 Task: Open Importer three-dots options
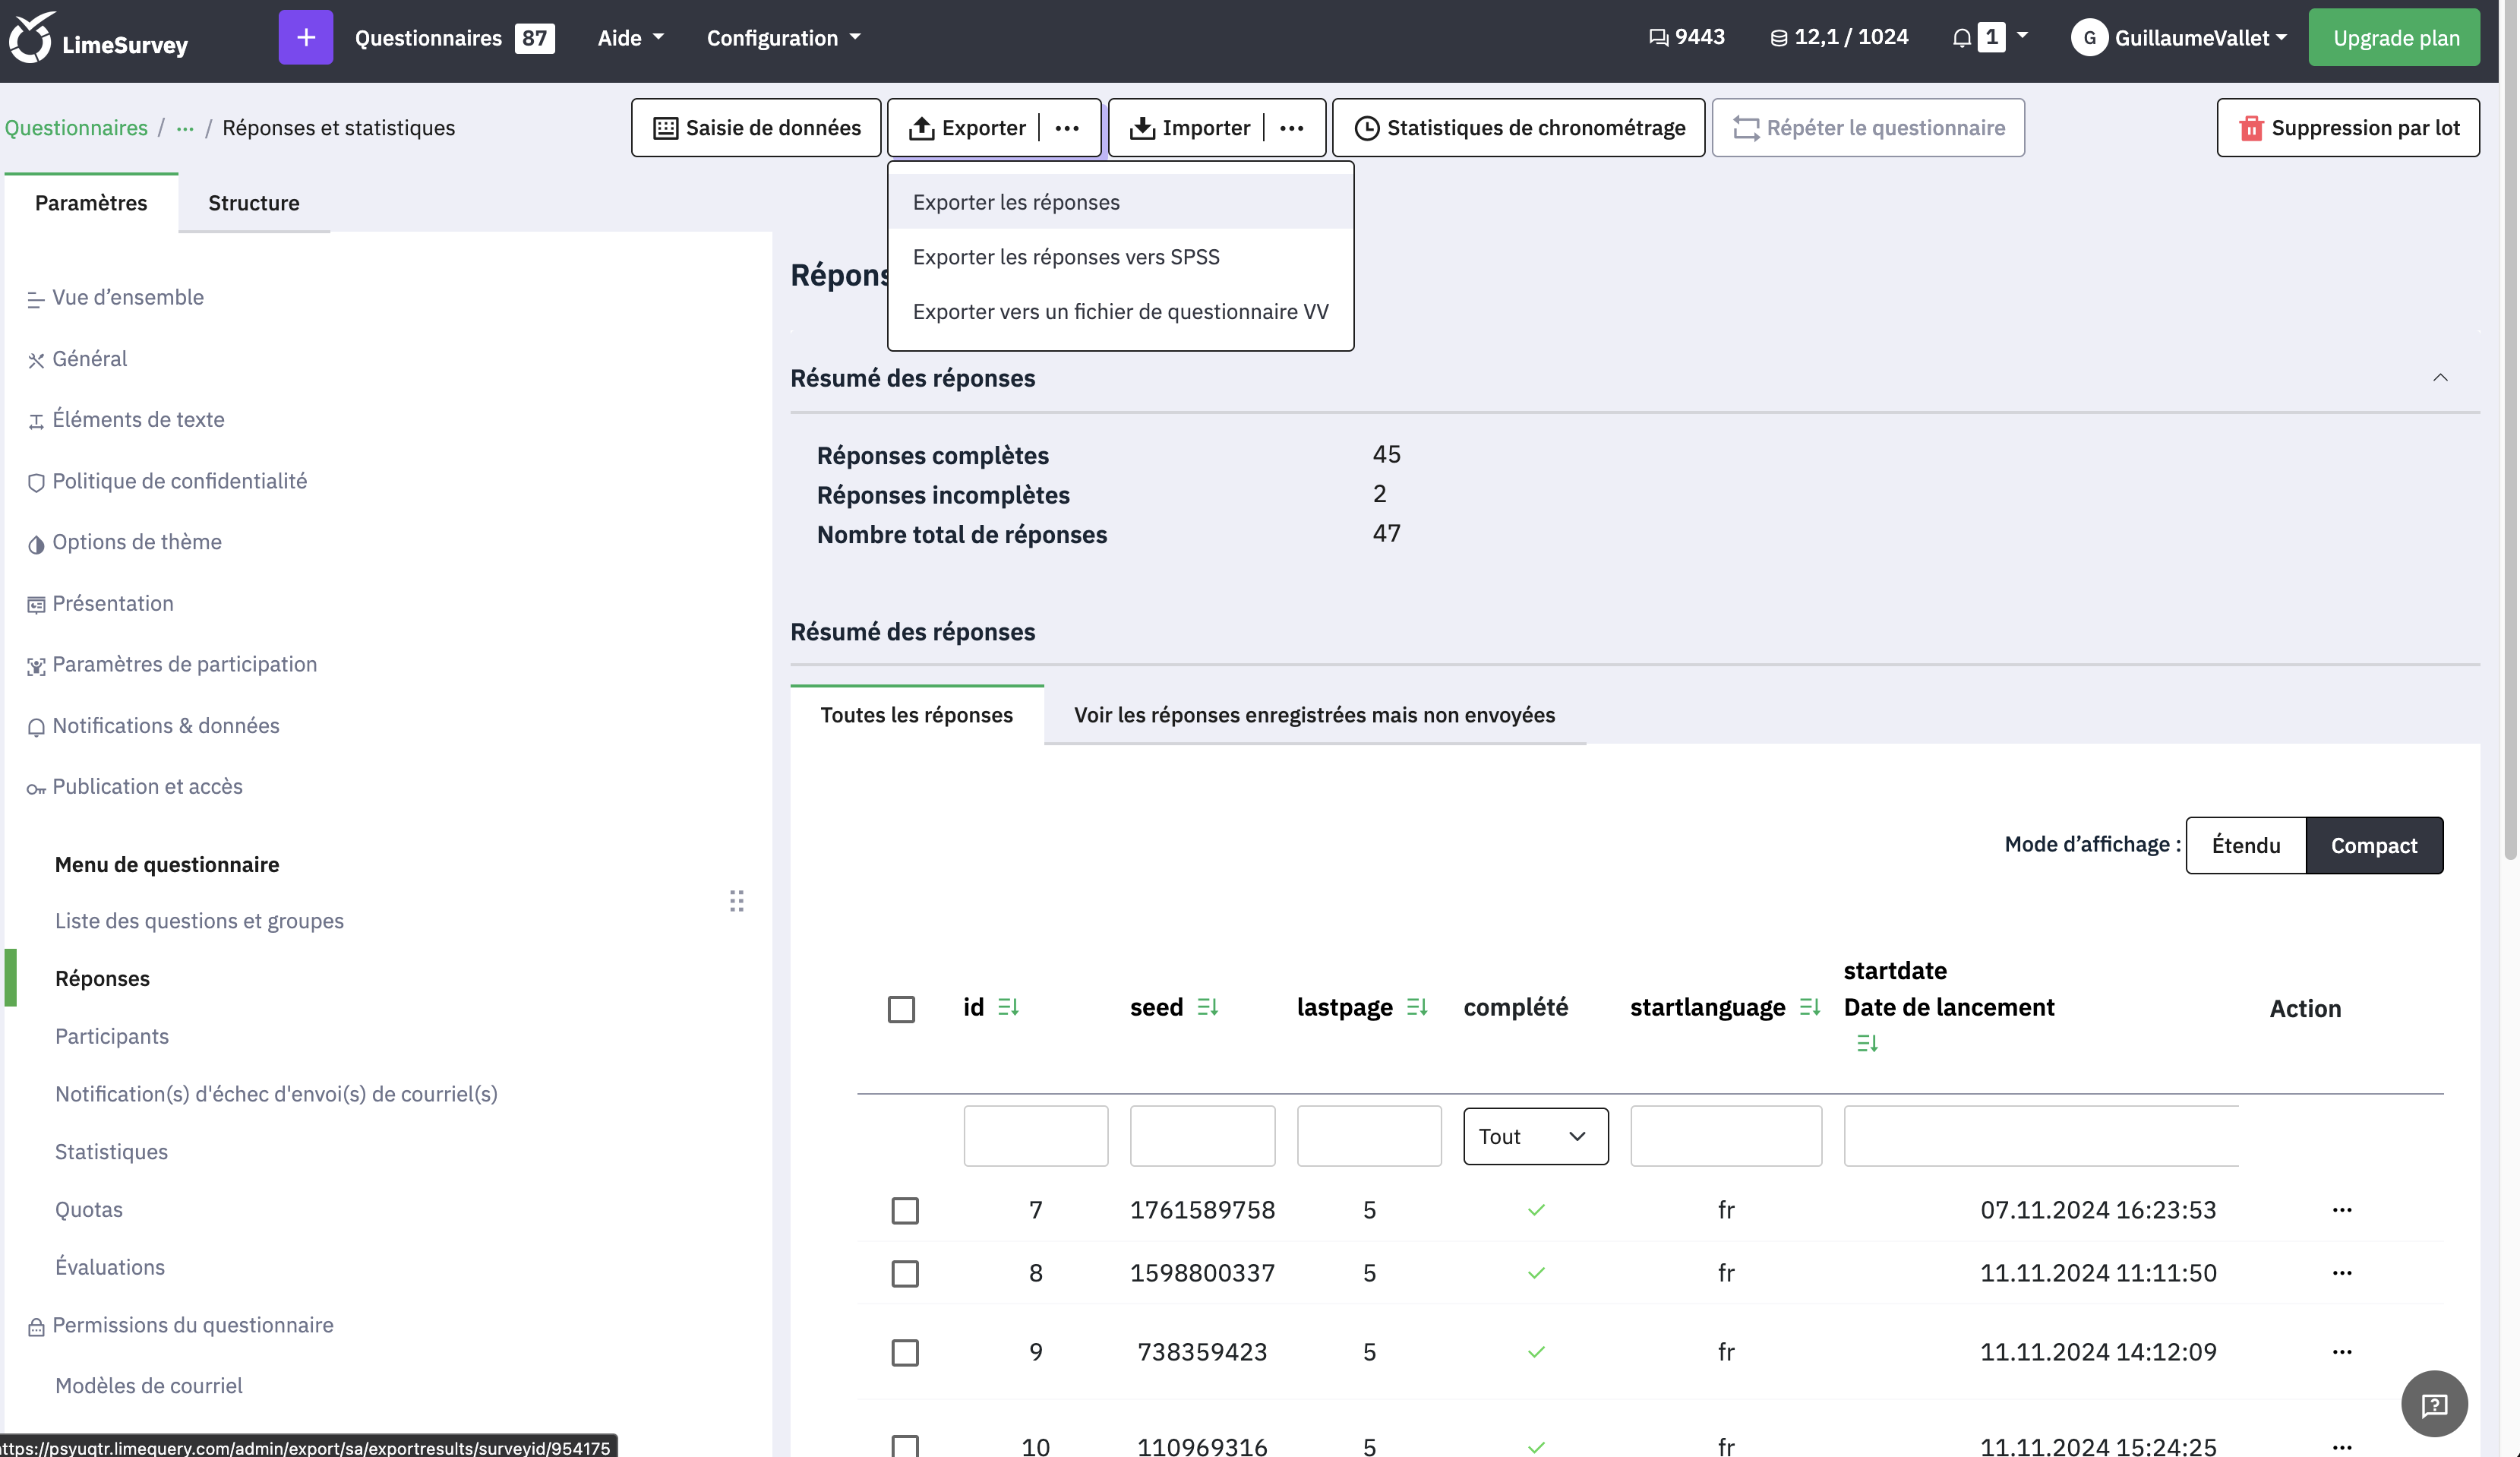coord(1291,128)
